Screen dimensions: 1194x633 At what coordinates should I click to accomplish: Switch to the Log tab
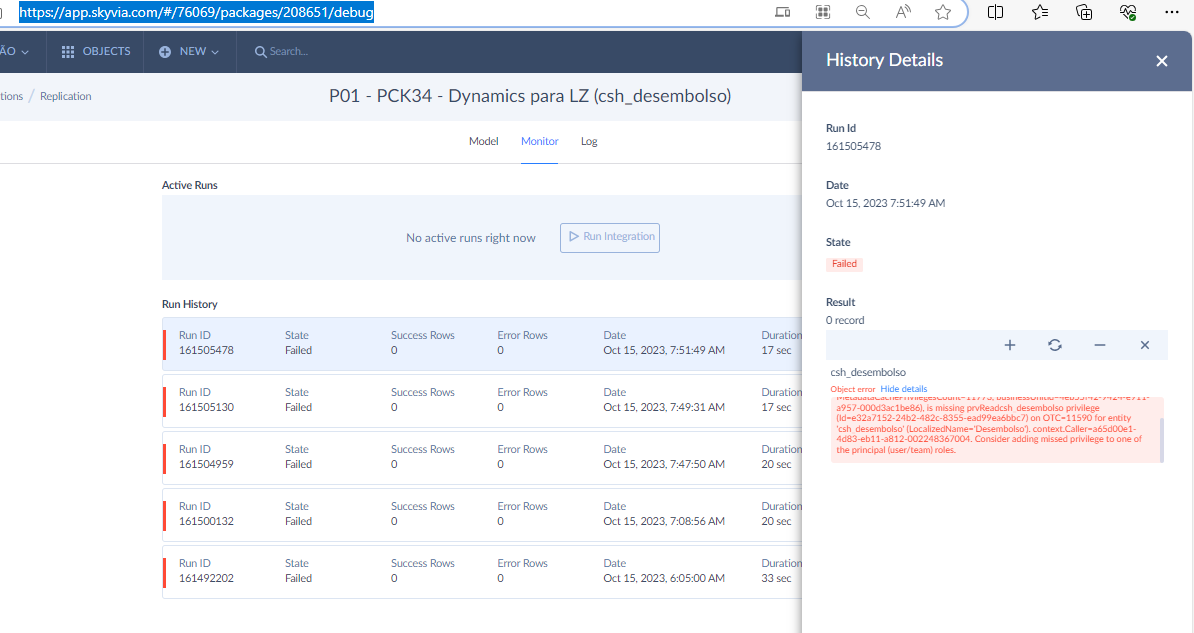[589, 141]
